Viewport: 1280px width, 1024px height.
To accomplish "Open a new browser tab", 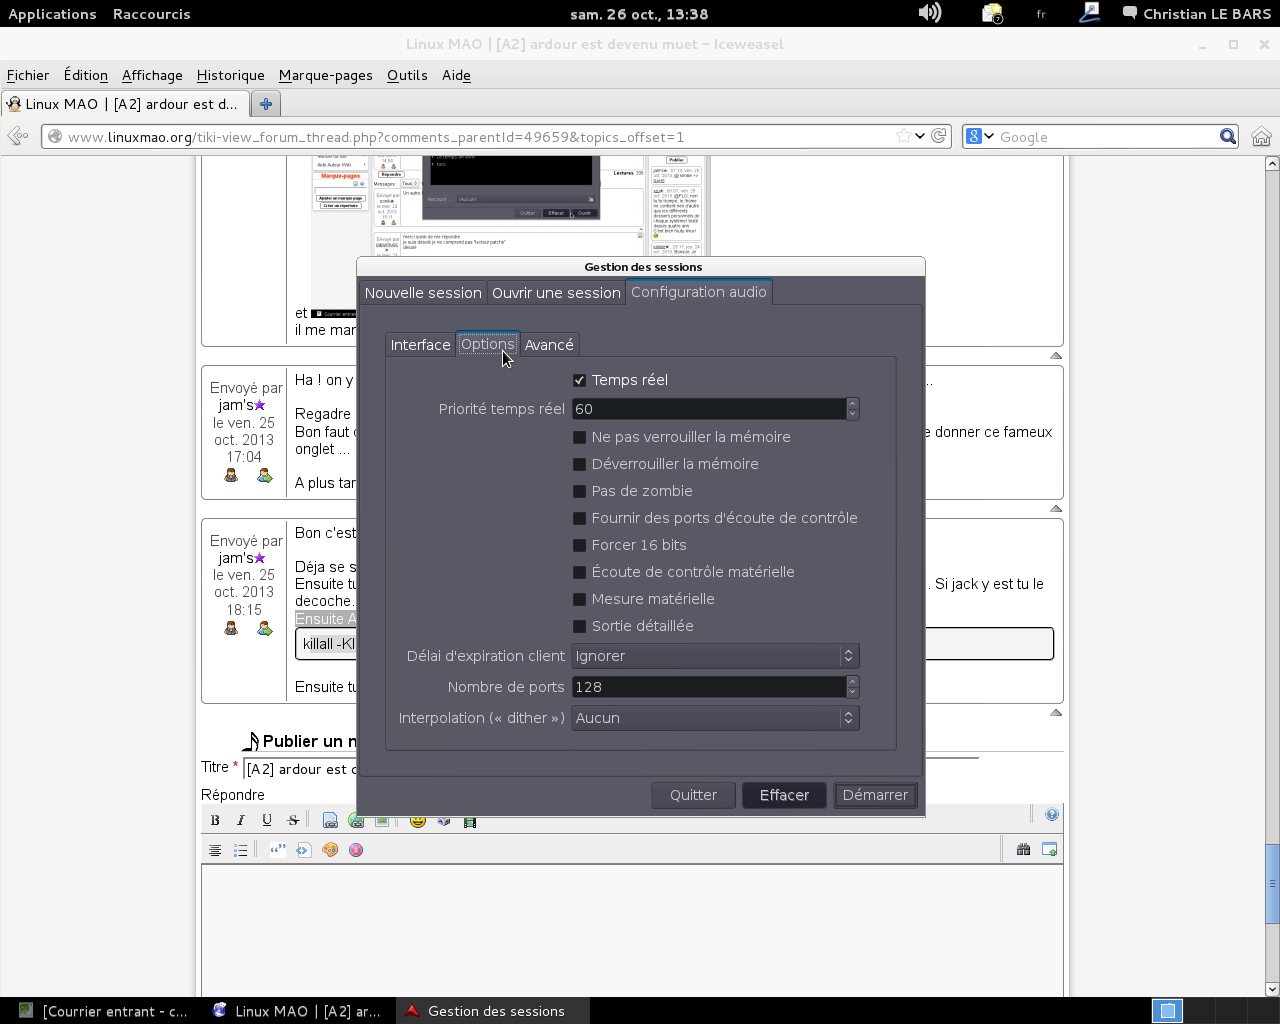I will (x=266, y=104).
